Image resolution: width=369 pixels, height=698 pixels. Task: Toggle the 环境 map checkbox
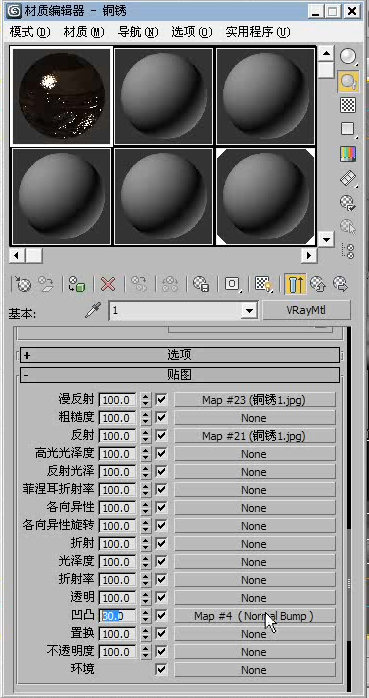[x=161, y=670]
